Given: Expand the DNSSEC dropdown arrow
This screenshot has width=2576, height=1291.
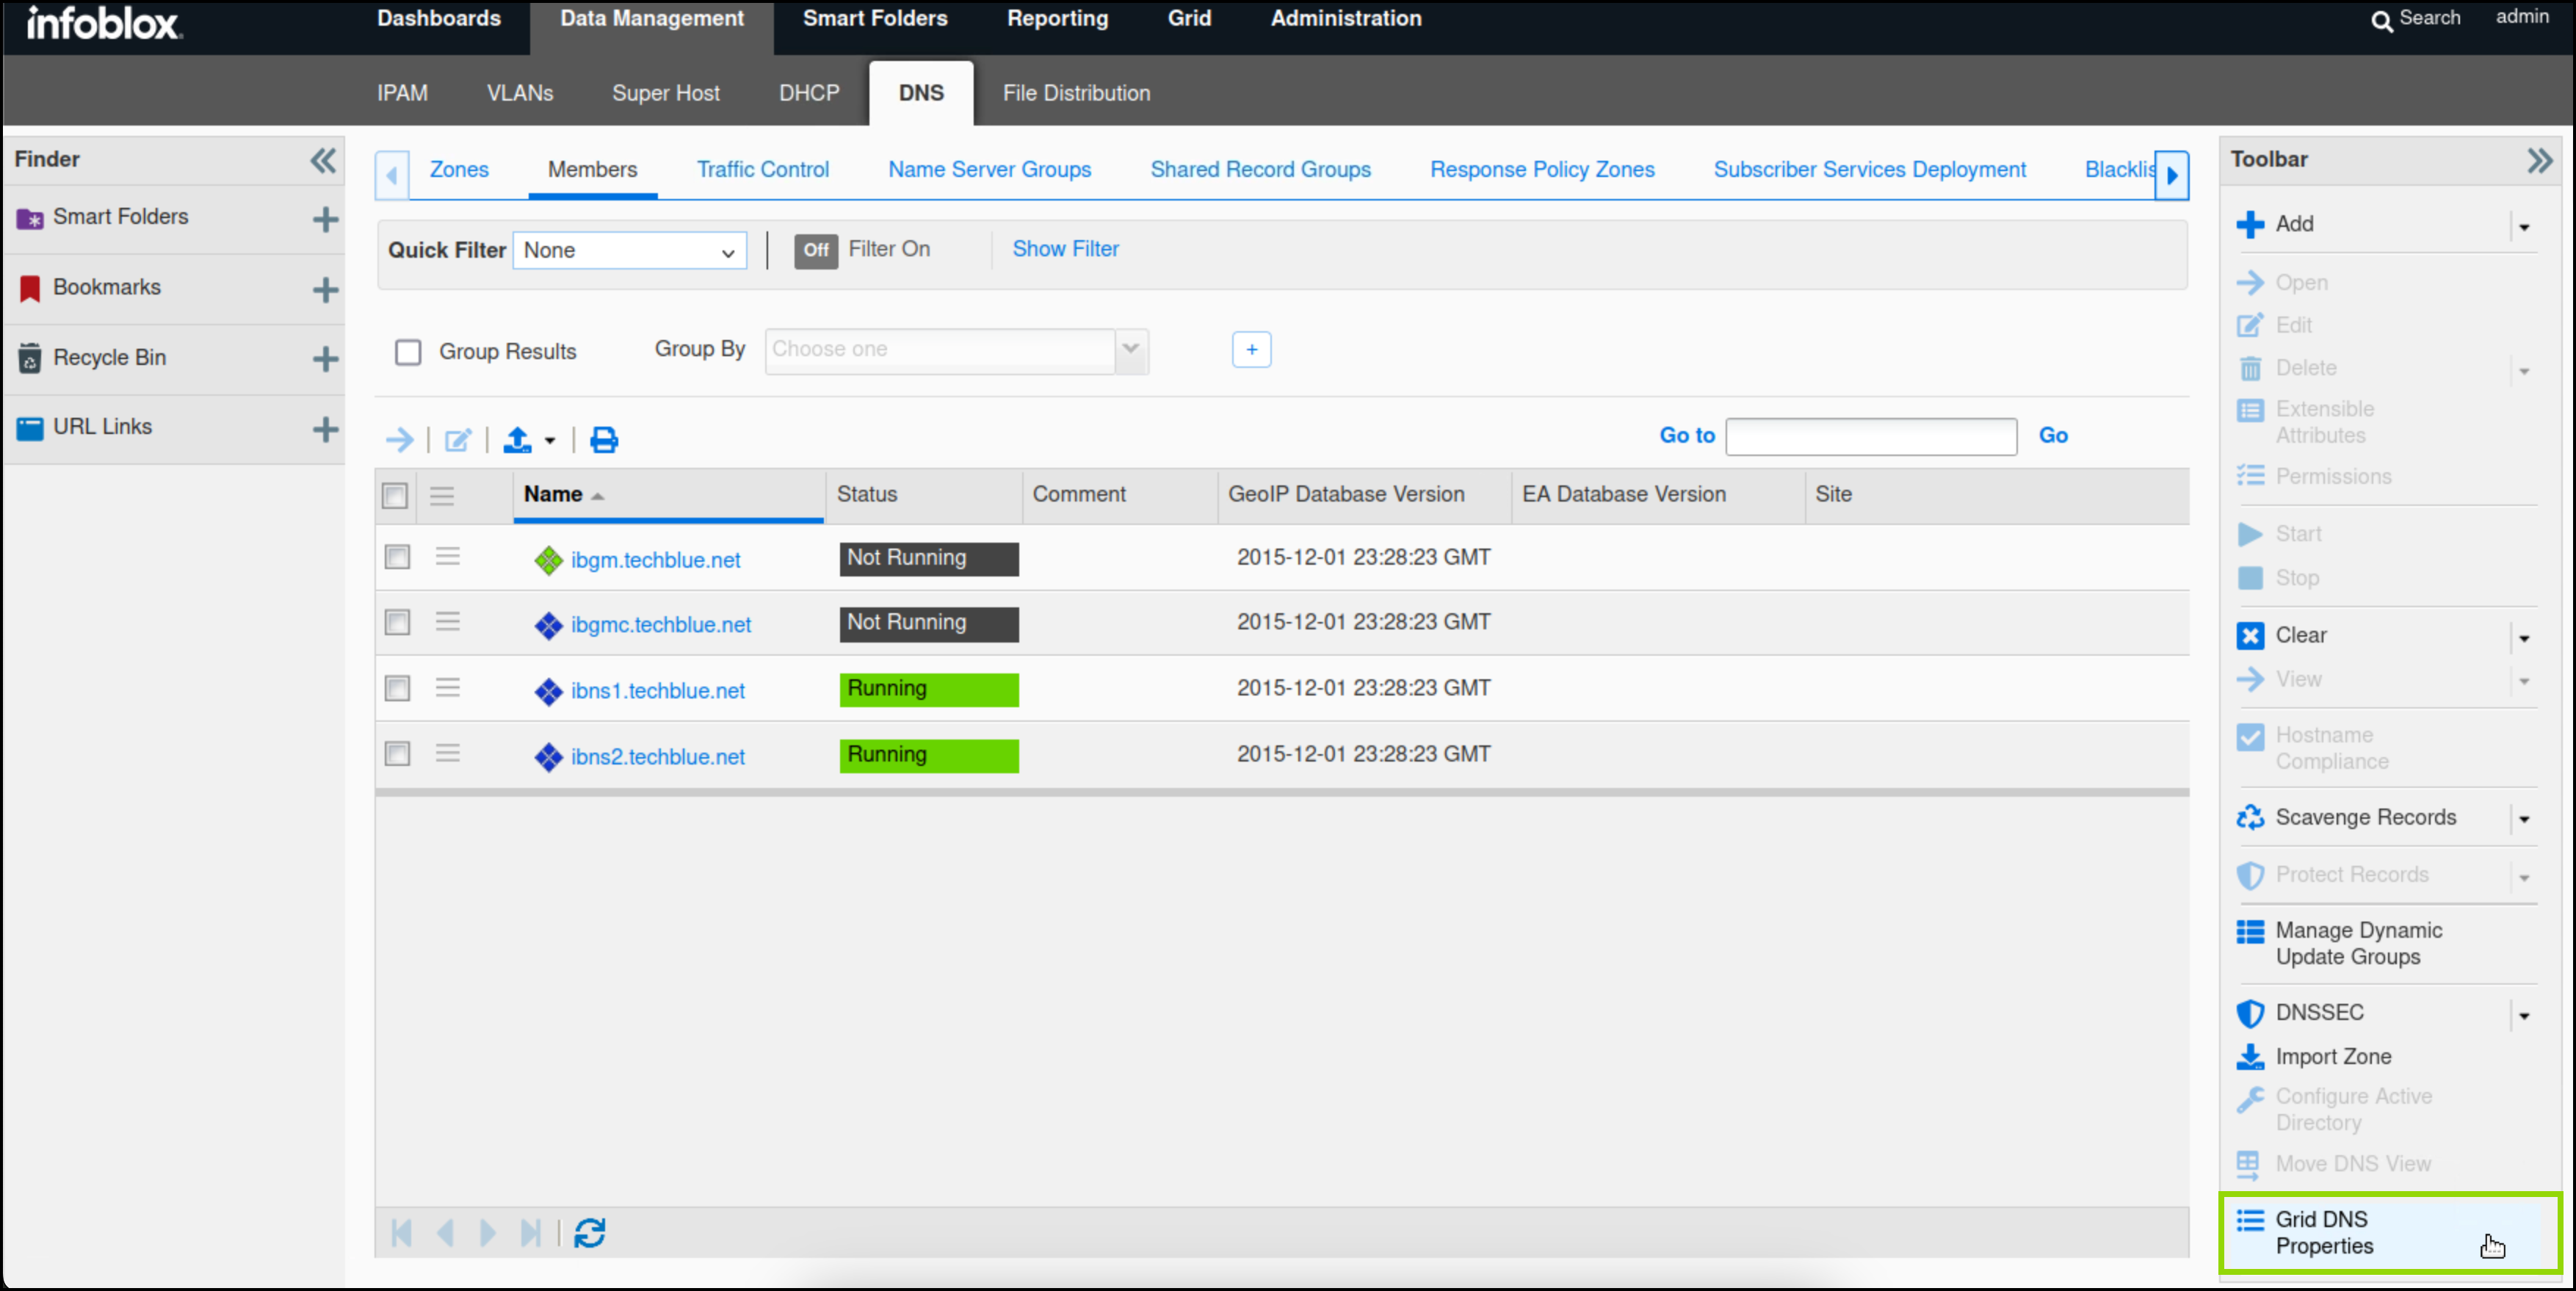Looking at the screenshot, I should point(2523,1015).
